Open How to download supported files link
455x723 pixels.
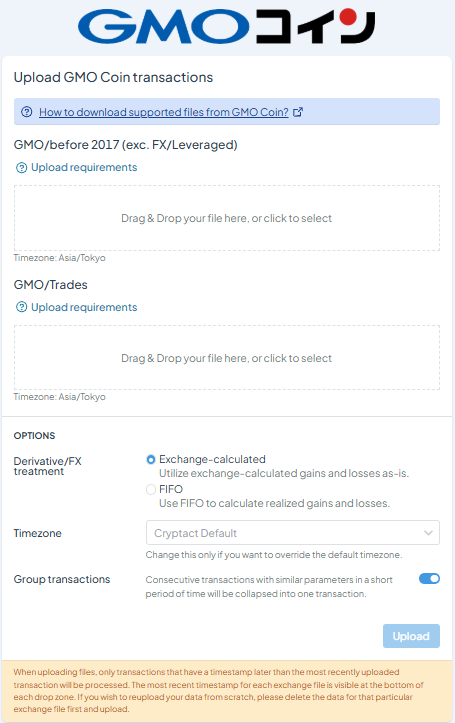point(164,112)
